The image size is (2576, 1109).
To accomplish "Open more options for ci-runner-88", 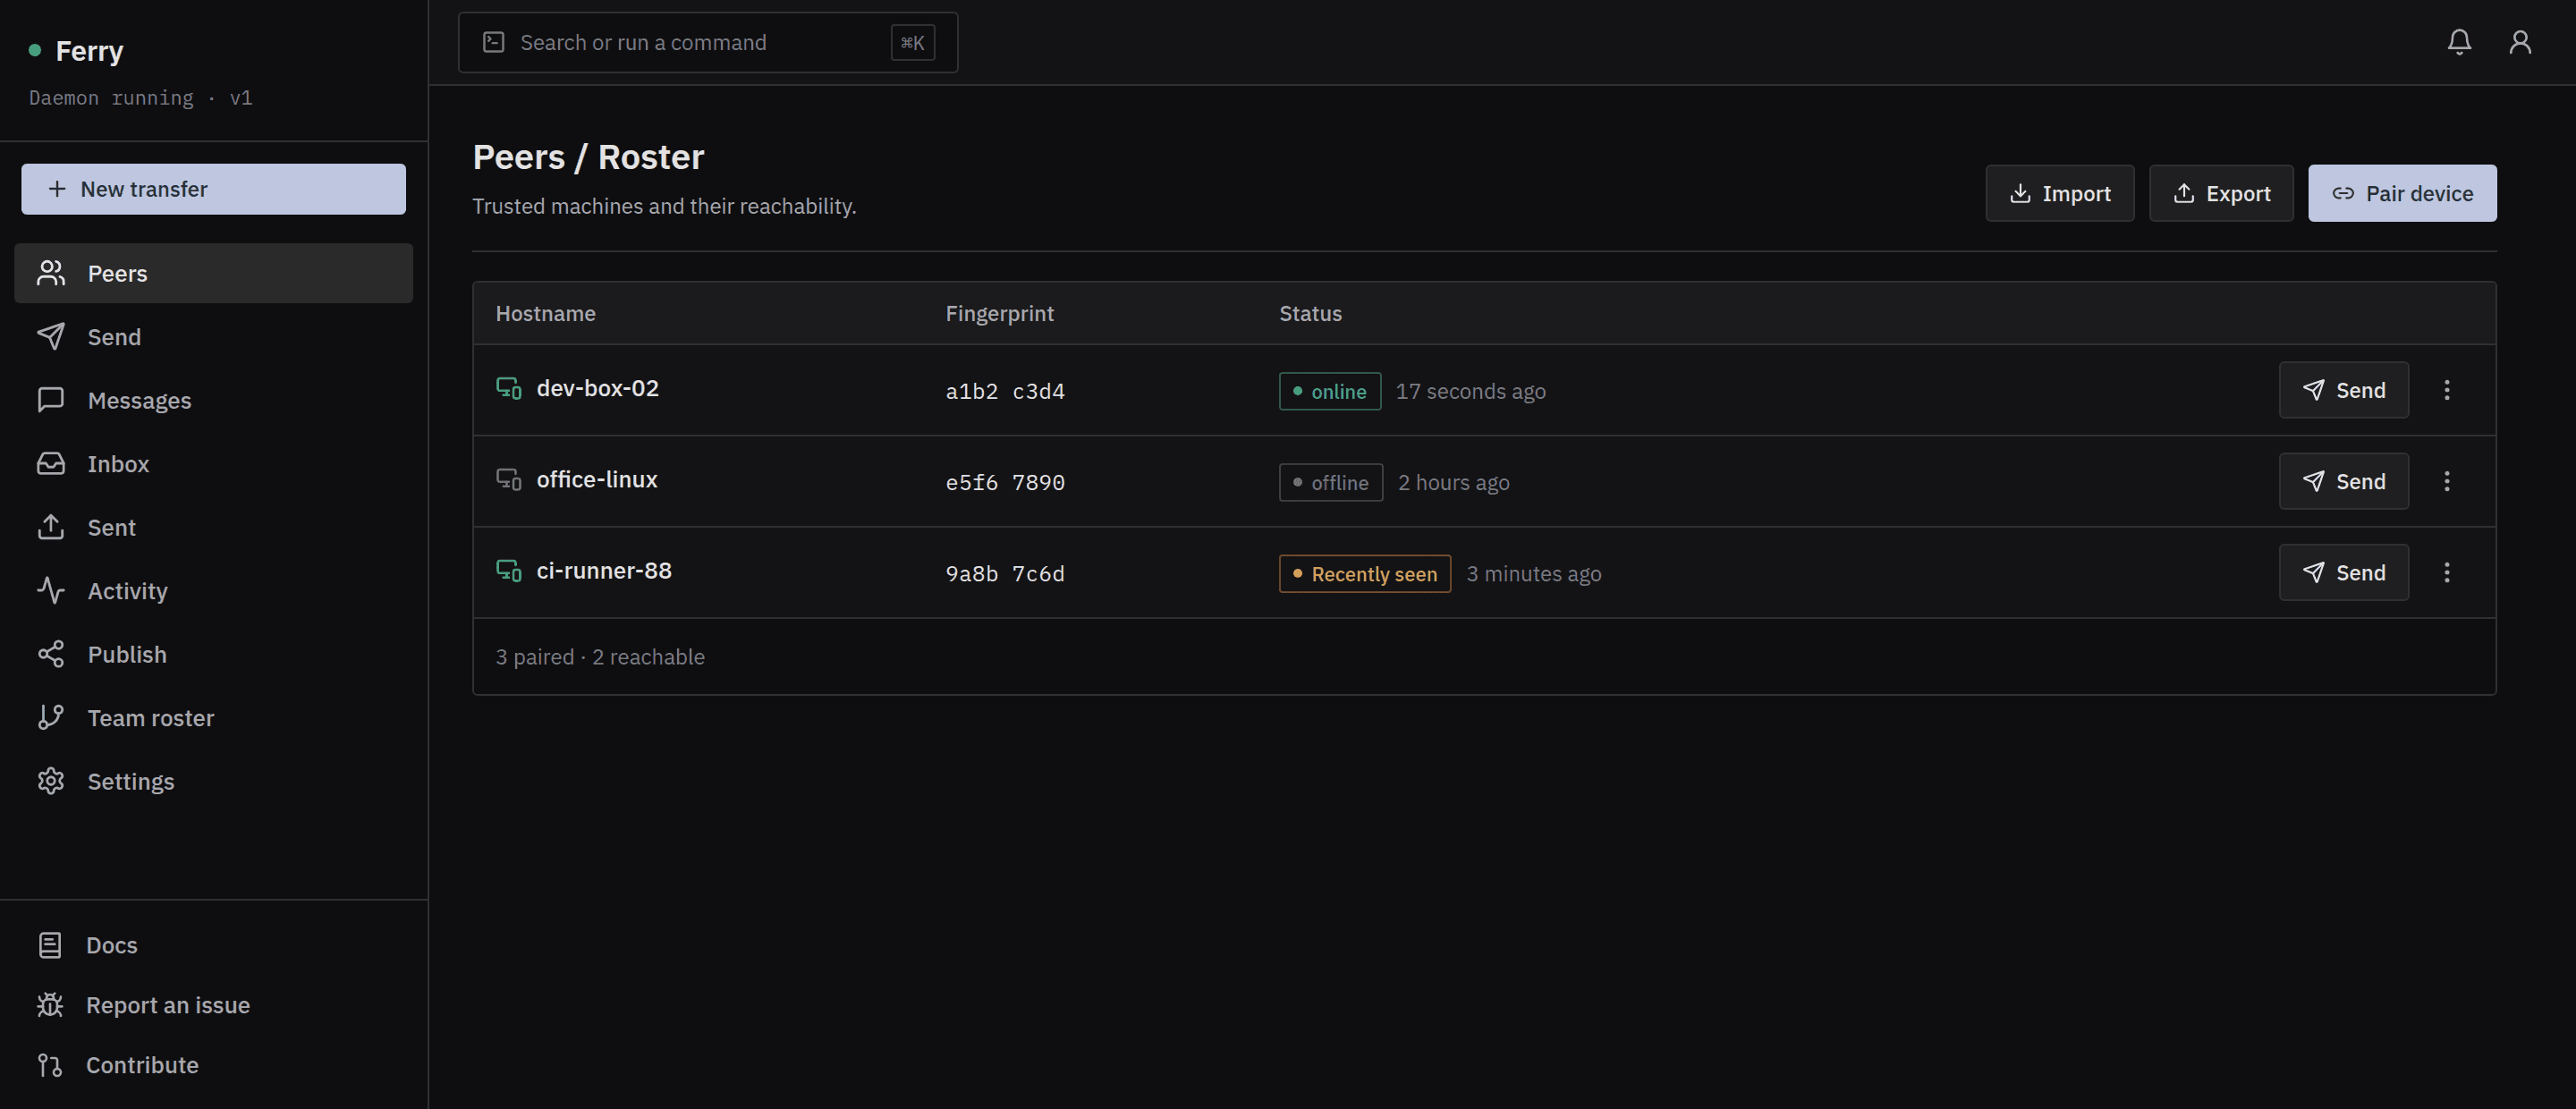I will point(2446,572).
